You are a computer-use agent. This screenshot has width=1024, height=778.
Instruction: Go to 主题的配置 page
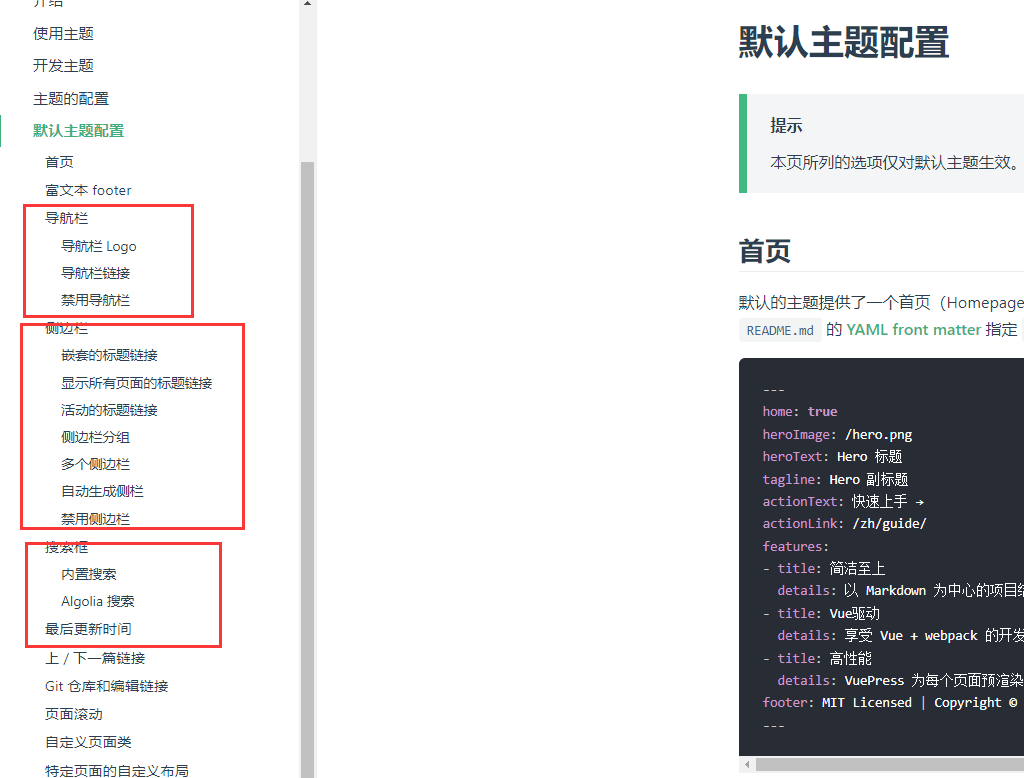click(x=71, y=99)
